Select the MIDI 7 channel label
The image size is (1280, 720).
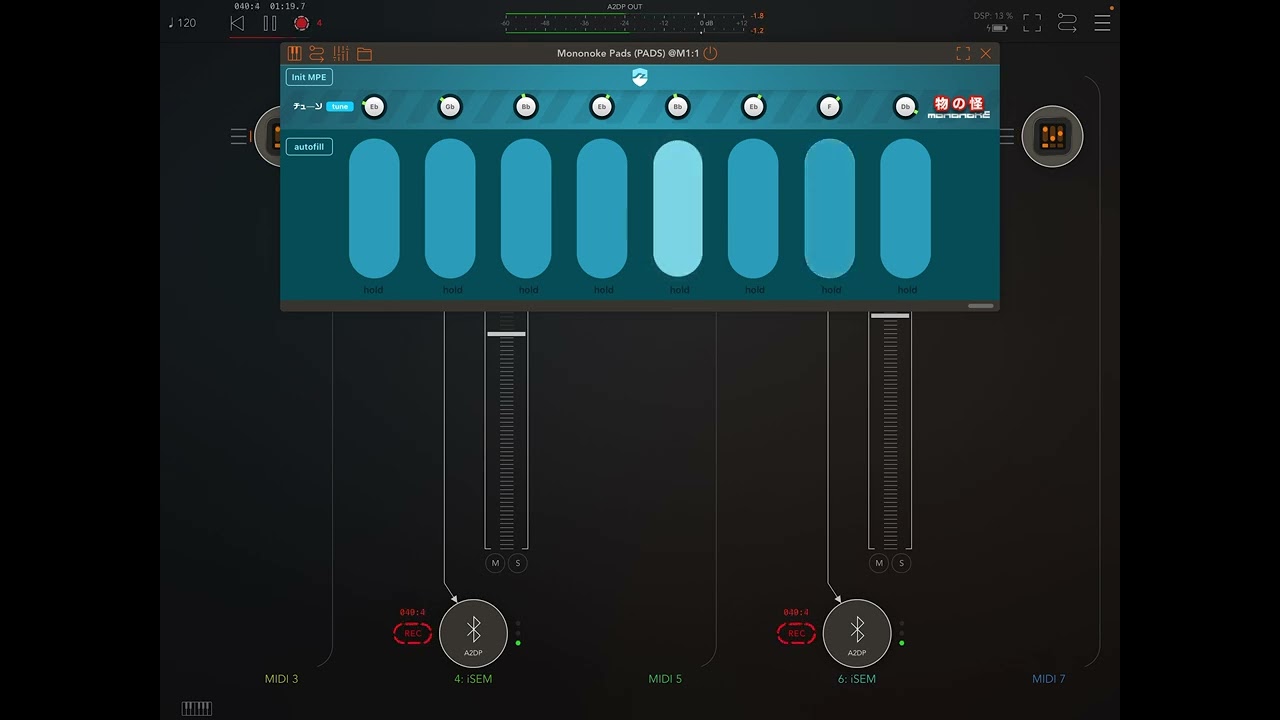(1049, 679)
